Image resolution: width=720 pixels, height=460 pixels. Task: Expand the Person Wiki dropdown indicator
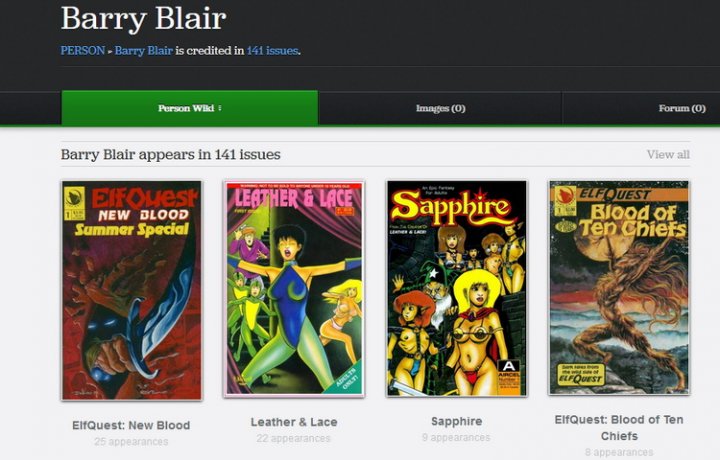220,108
